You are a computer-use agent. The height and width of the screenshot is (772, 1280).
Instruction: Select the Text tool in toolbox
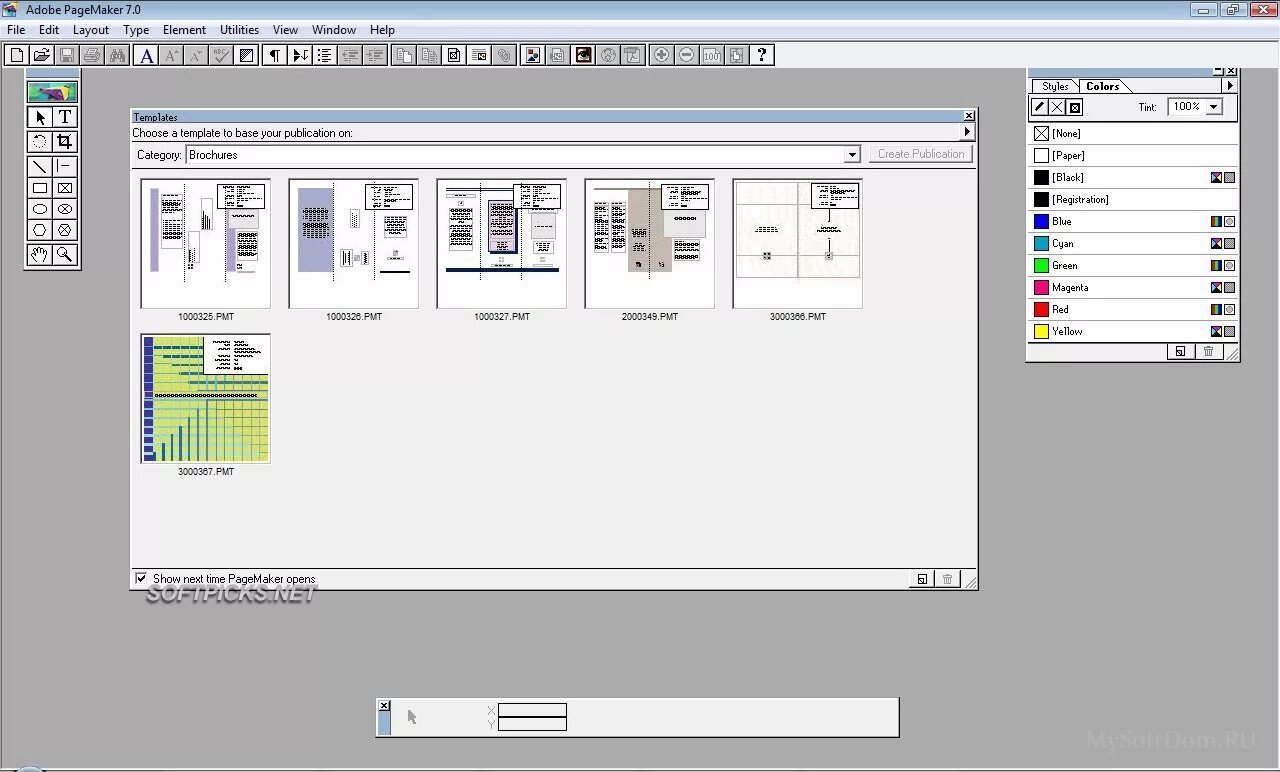(65, 117)
